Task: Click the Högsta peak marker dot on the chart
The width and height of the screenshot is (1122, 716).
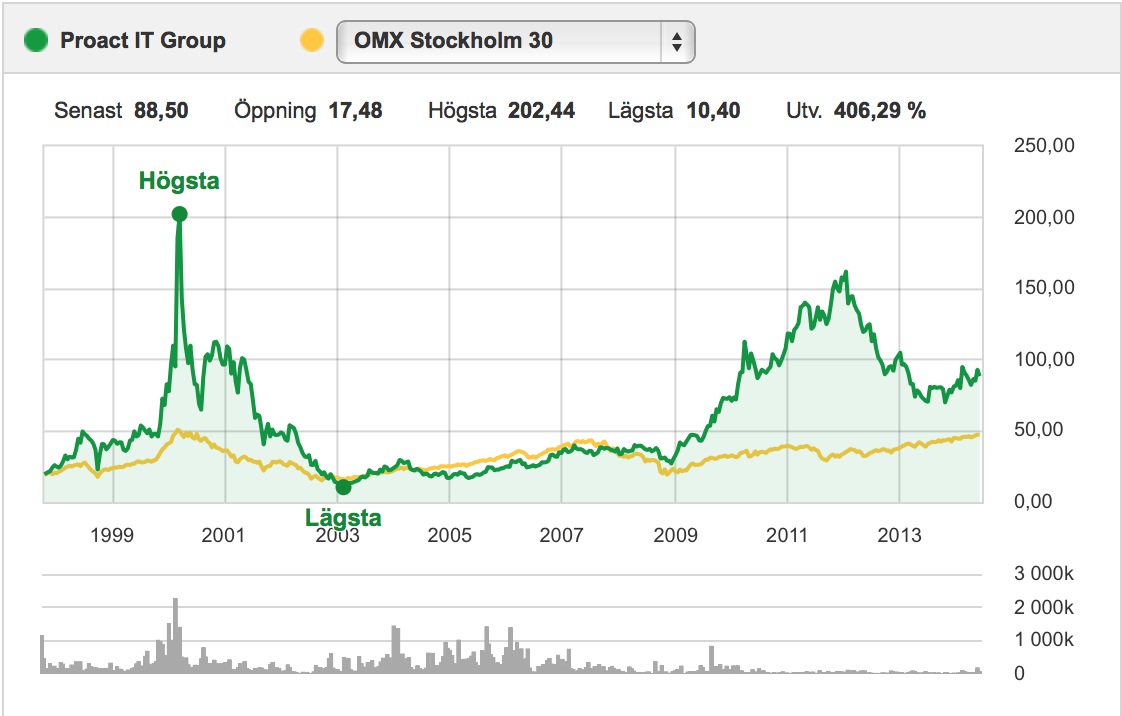Action: pyautogui.click(x=179, y=214)
